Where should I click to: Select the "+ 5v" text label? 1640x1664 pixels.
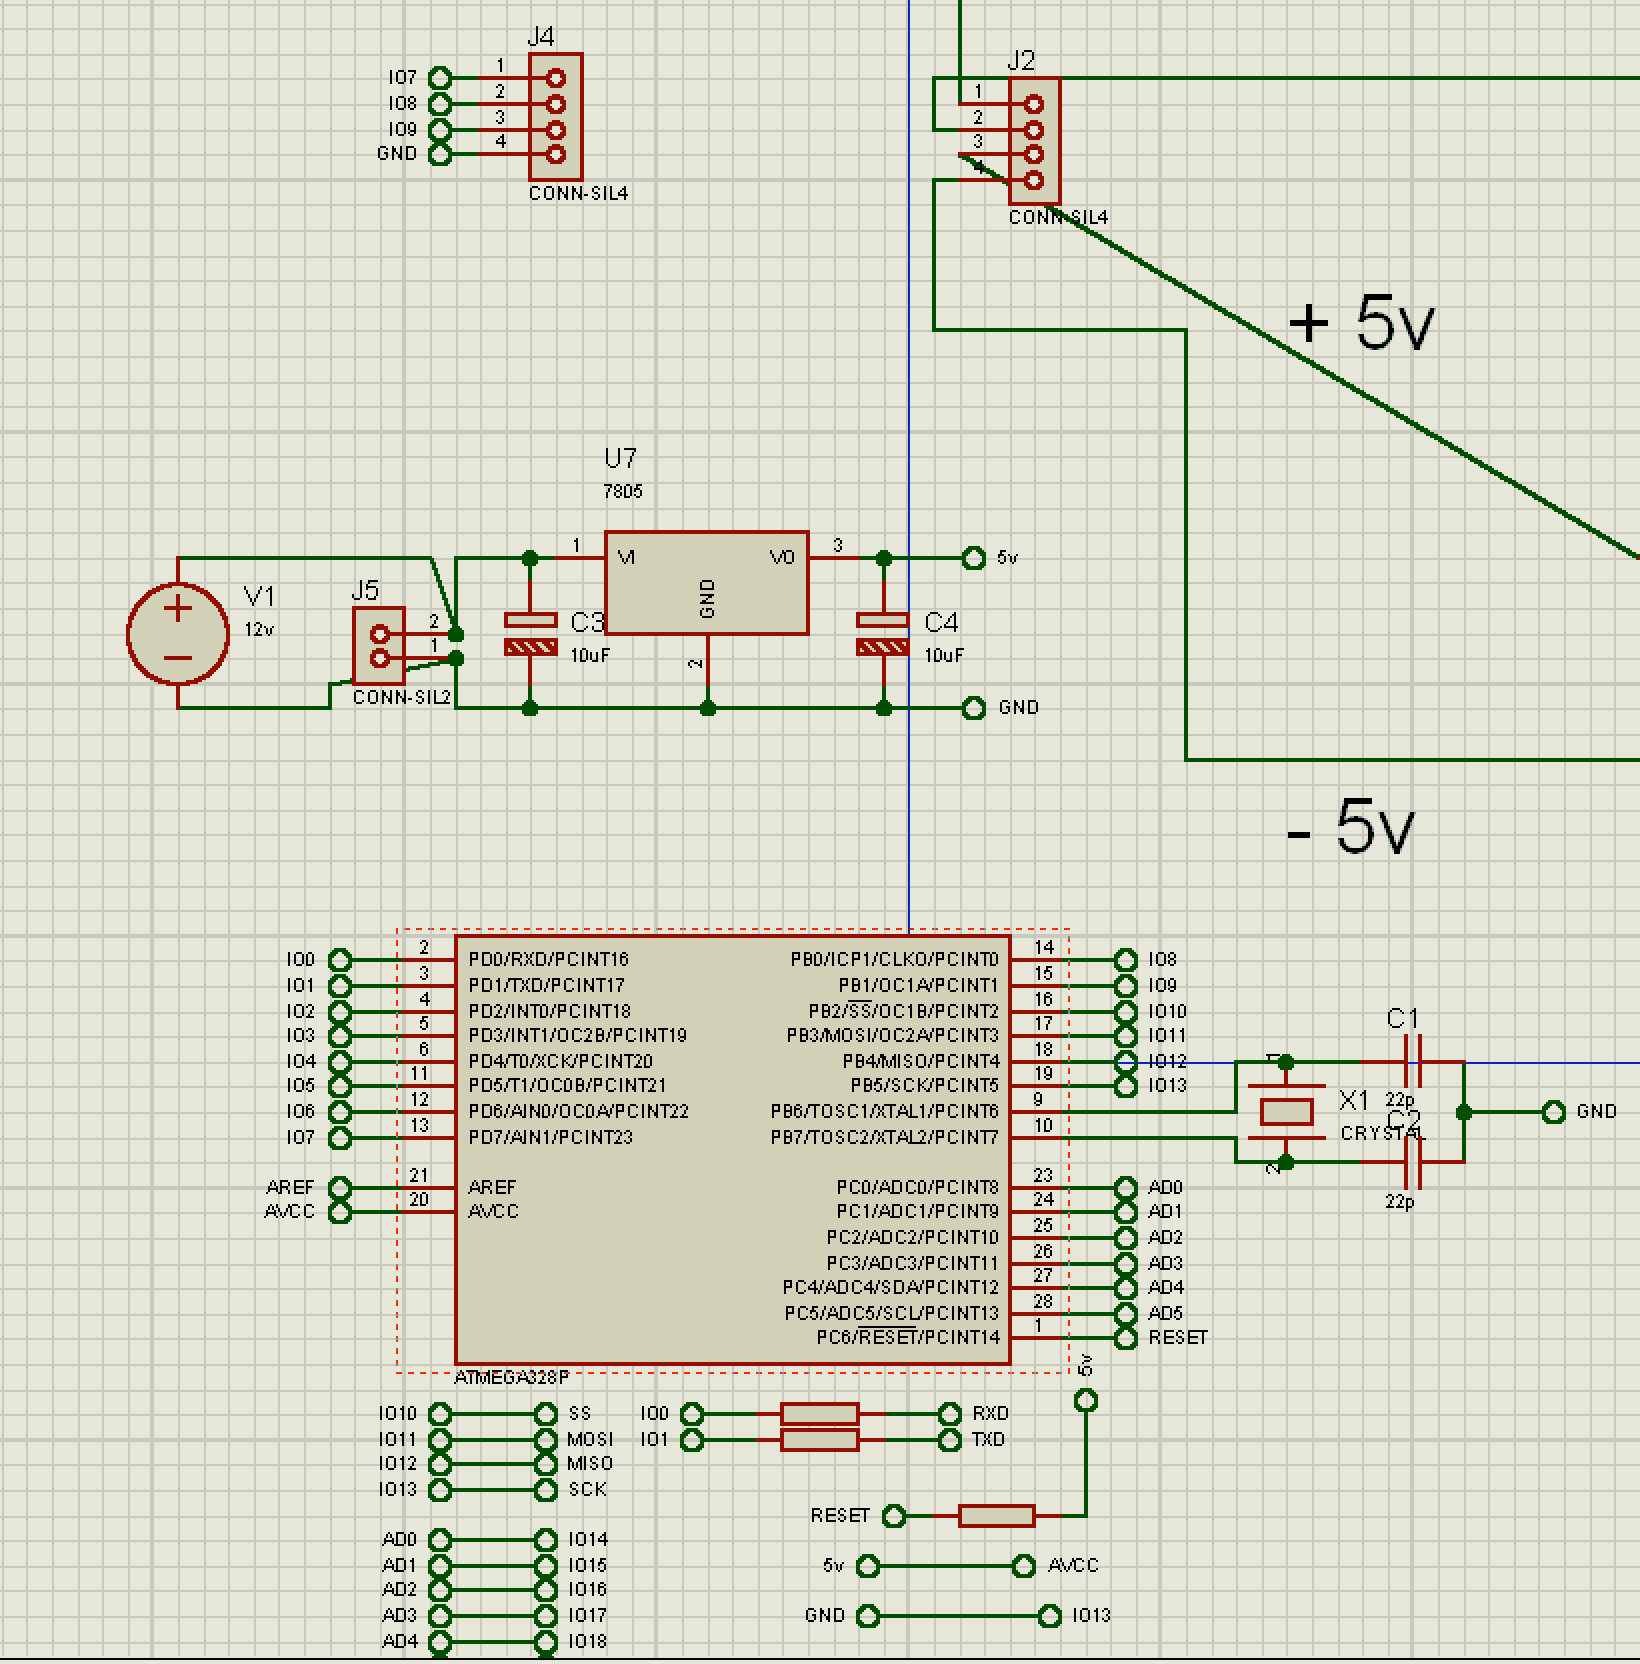(1361, 323)
